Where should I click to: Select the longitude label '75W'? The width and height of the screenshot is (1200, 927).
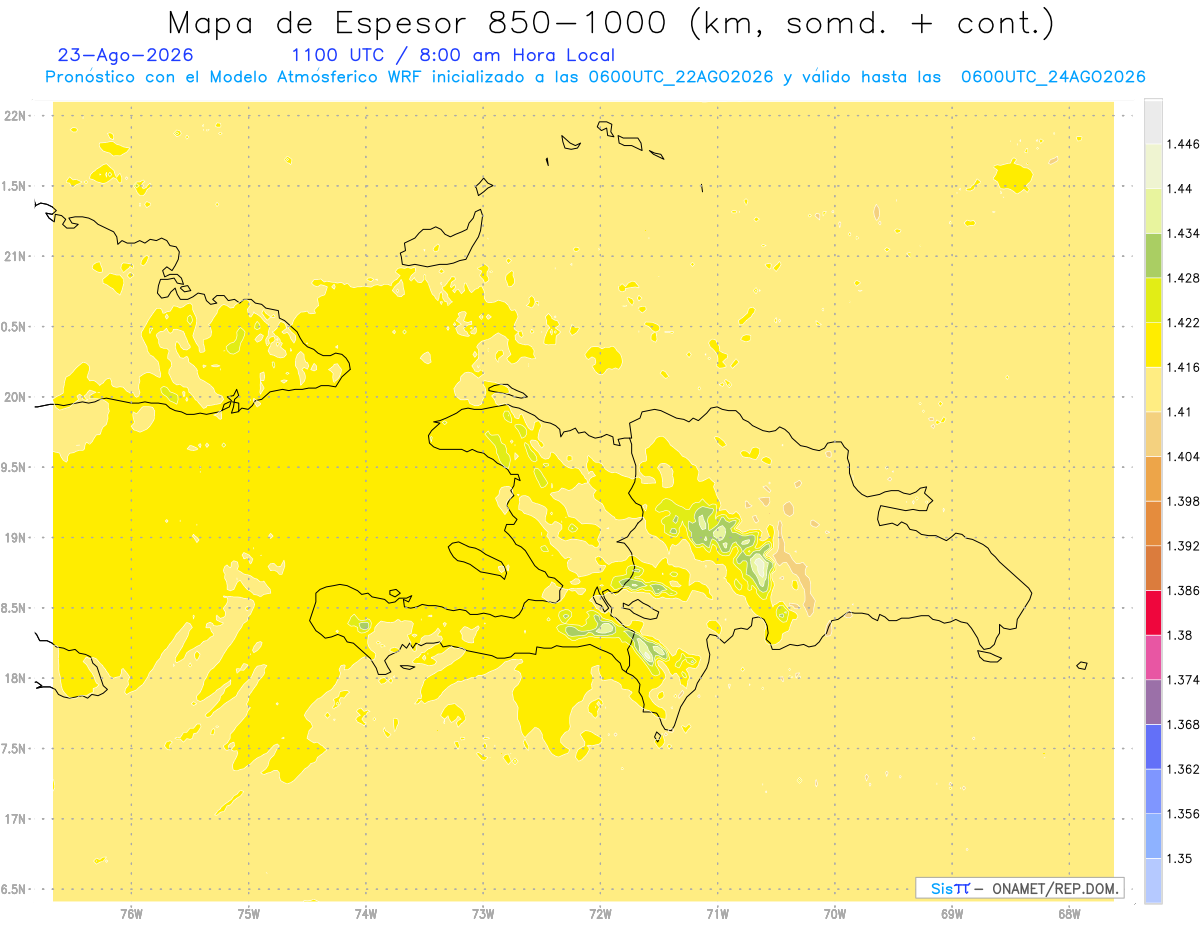click(249, 914)
